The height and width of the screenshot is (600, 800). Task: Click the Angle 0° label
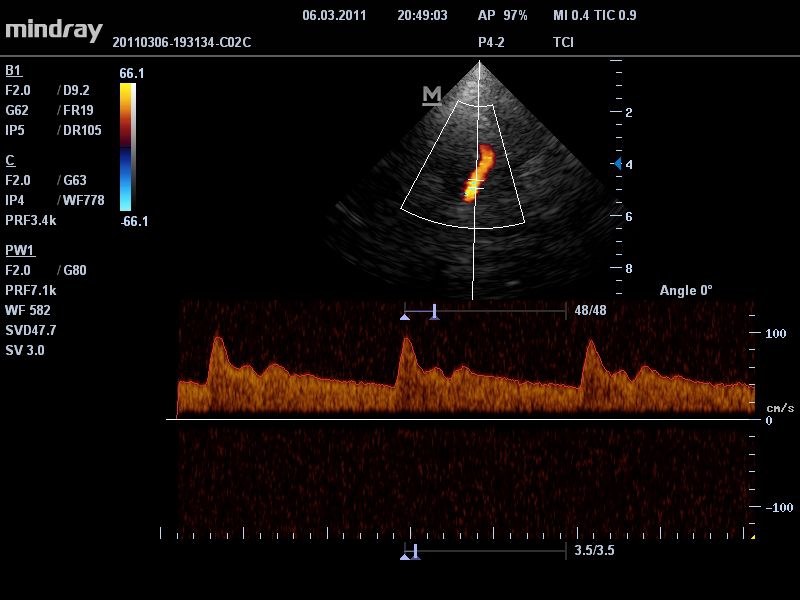pos(686,291)
